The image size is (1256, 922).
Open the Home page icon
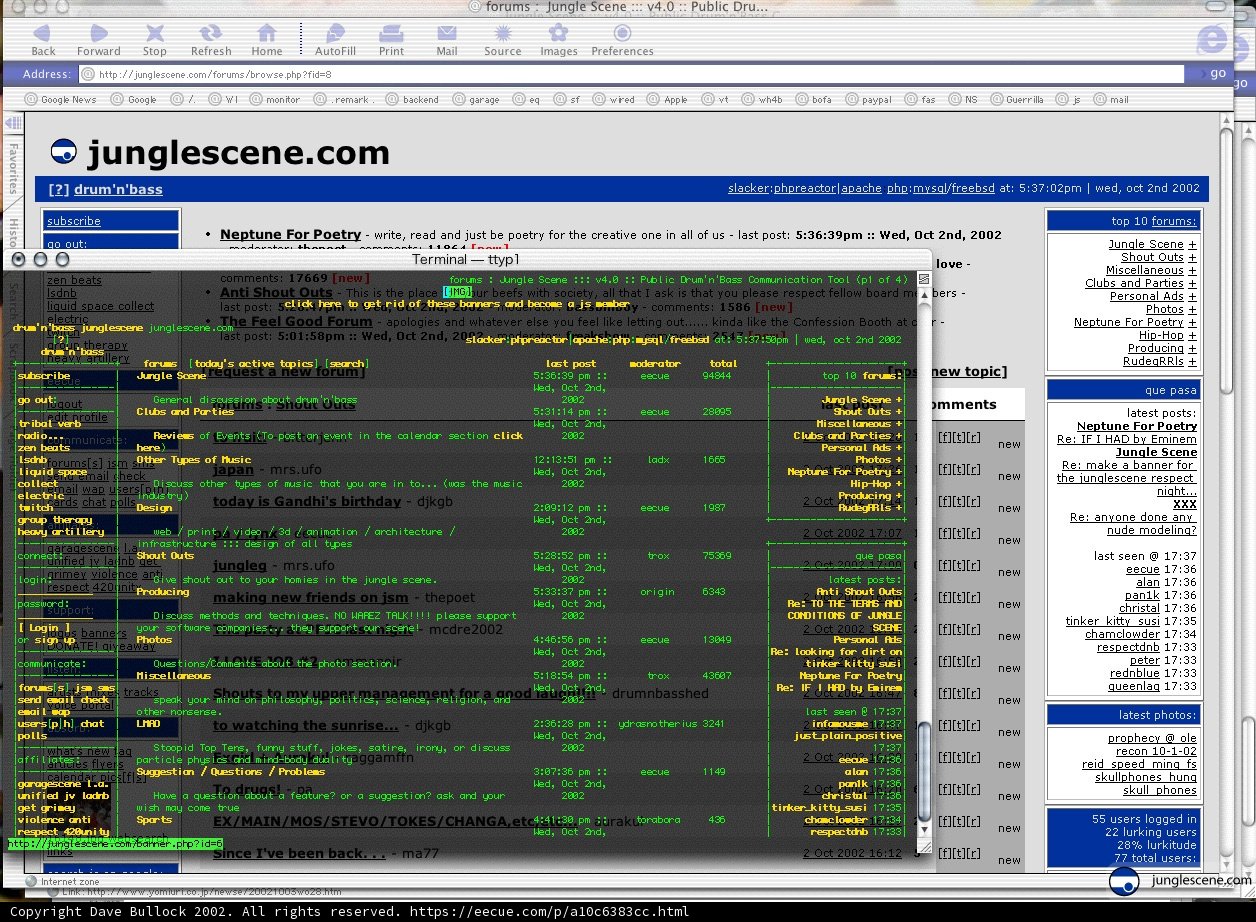point(266,38)
